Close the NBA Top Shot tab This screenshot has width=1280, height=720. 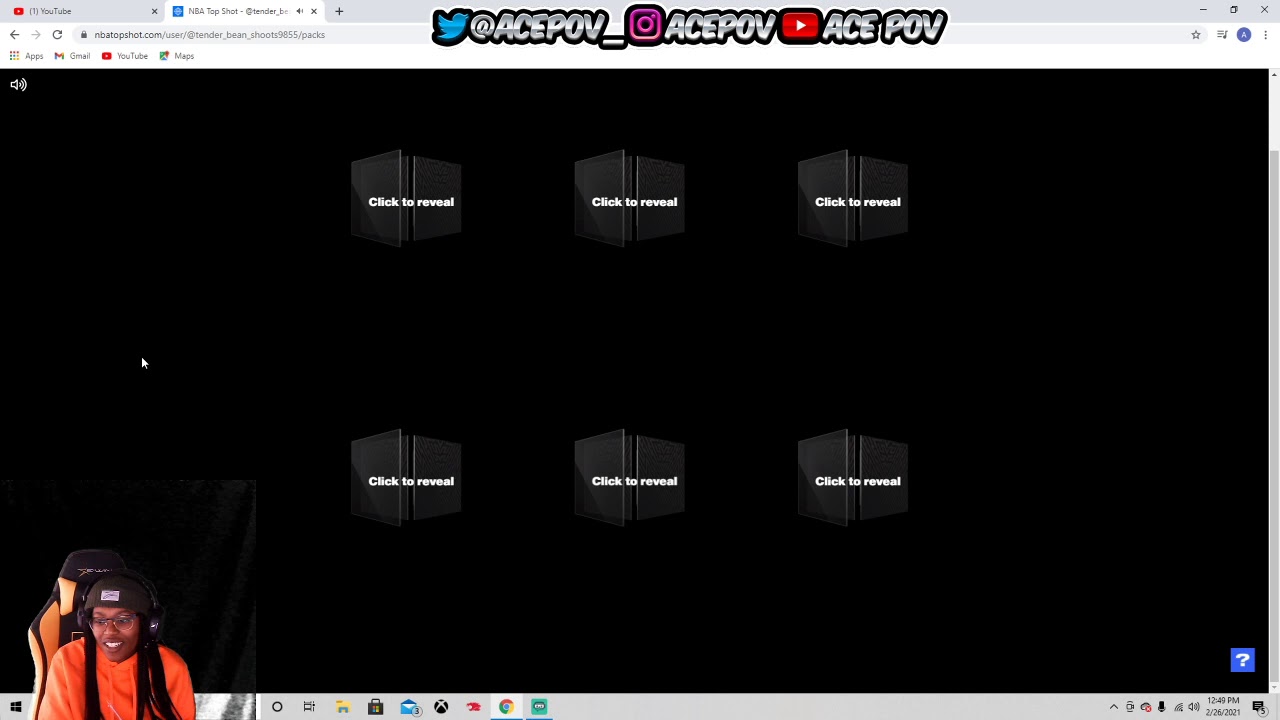(314, 11)
